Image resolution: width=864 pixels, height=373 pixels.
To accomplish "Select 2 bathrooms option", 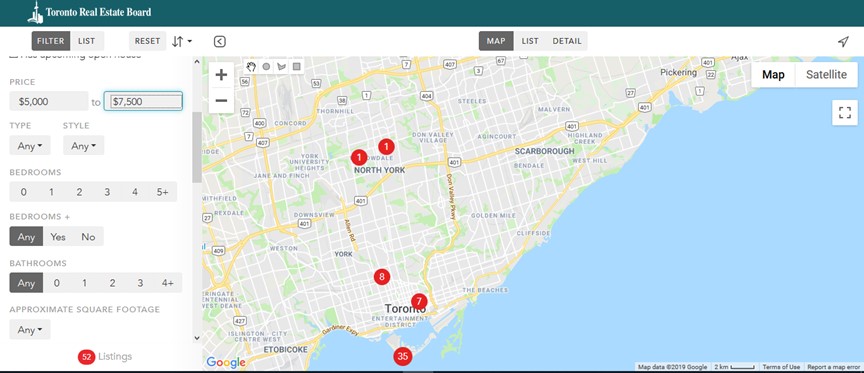I will (x=112, y=283).
